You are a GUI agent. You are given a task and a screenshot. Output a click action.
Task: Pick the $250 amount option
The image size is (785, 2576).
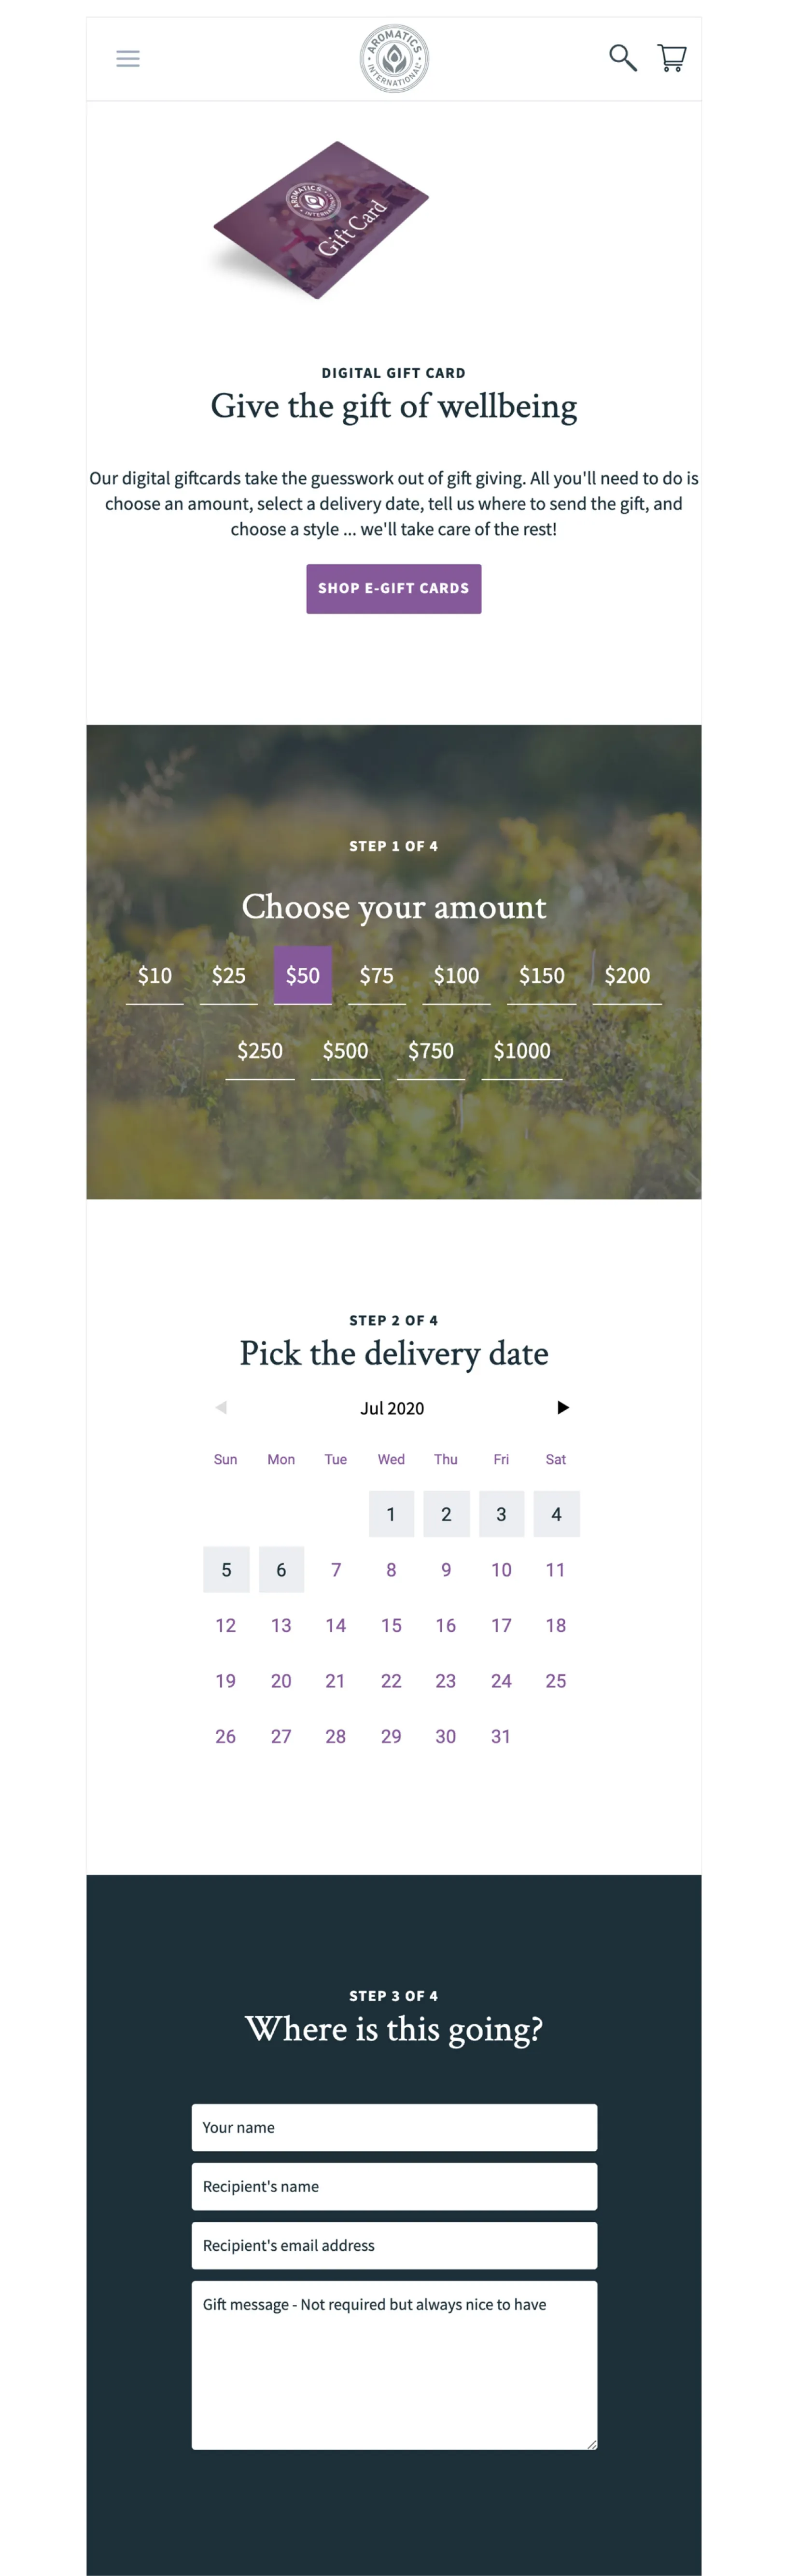click(x=260, y=1051)
